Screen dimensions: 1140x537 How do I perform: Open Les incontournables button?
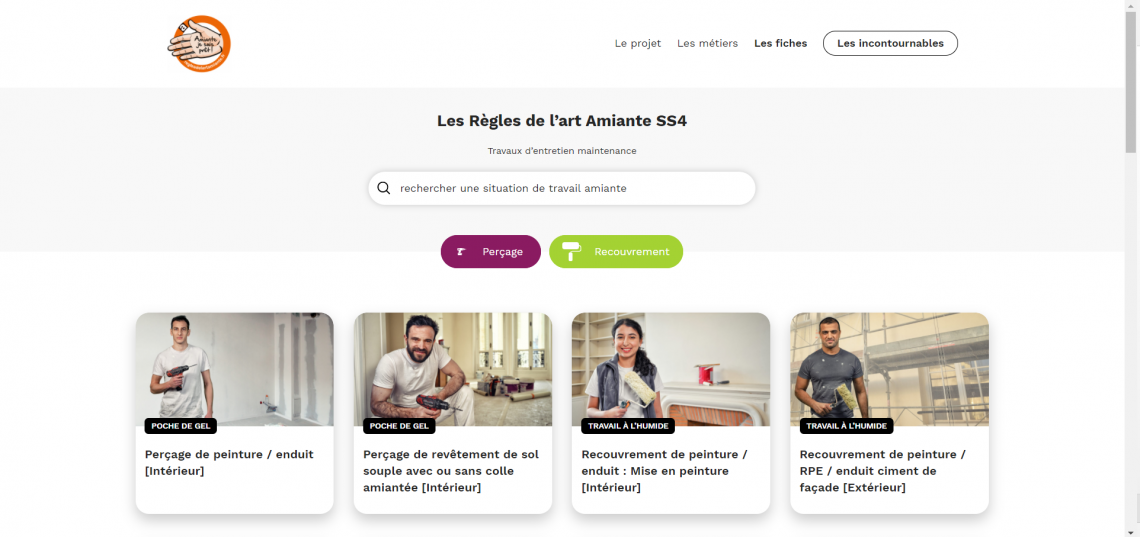890,44
